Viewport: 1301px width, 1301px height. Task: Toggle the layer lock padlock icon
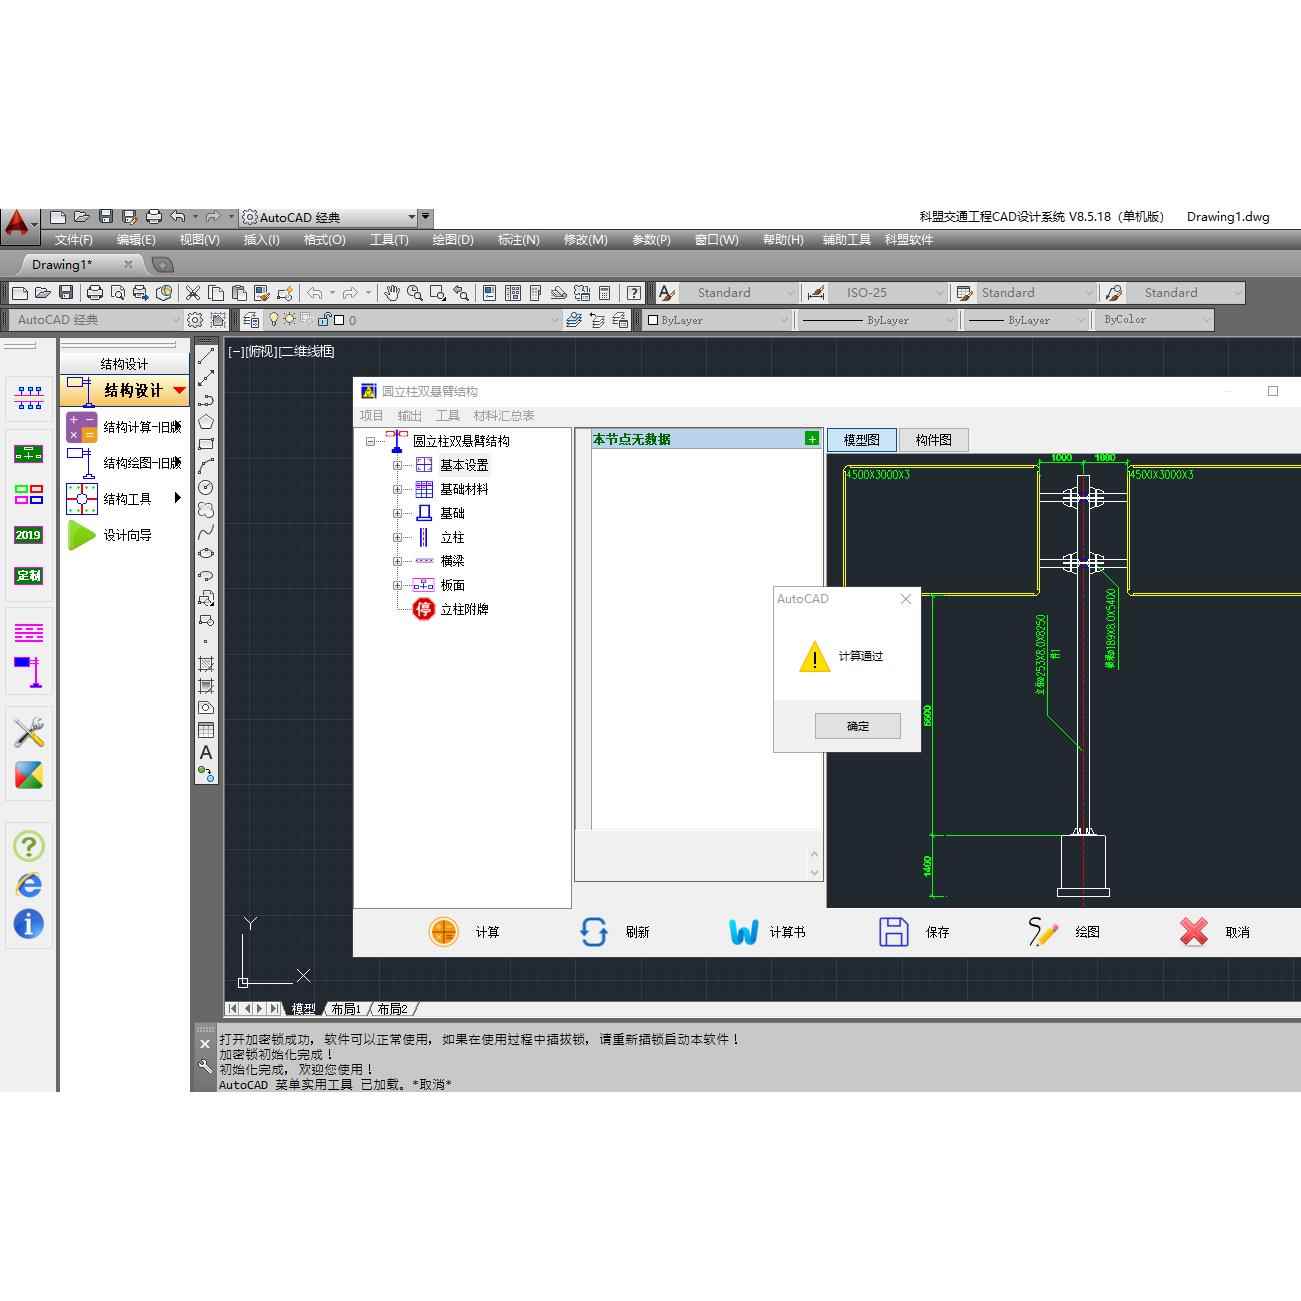coord(323,320)
